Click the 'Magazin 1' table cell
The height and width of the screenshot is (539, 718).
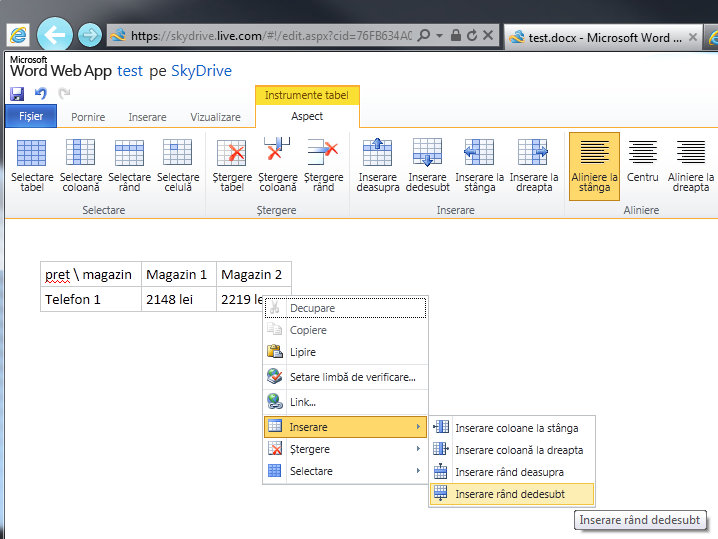pos(179,274)
